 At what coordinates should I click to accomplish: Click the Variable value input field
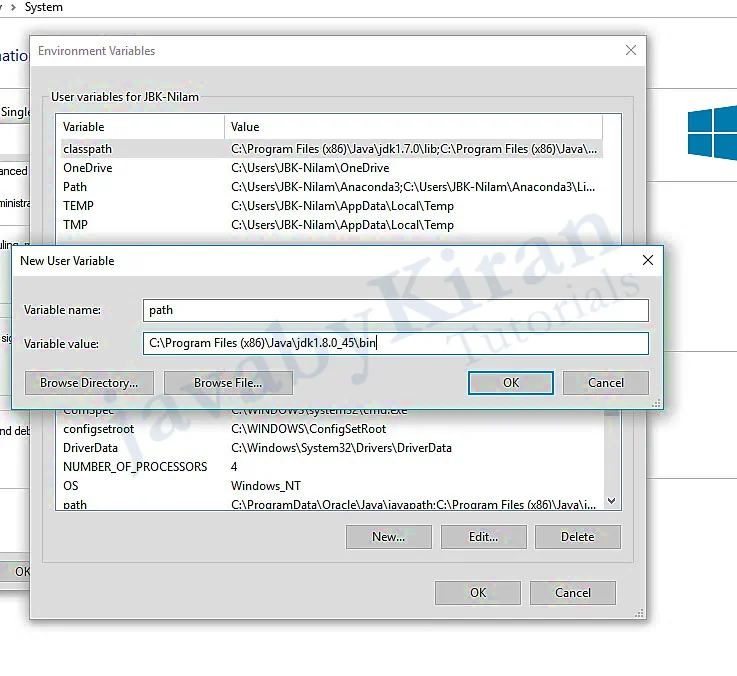[396, 343]
